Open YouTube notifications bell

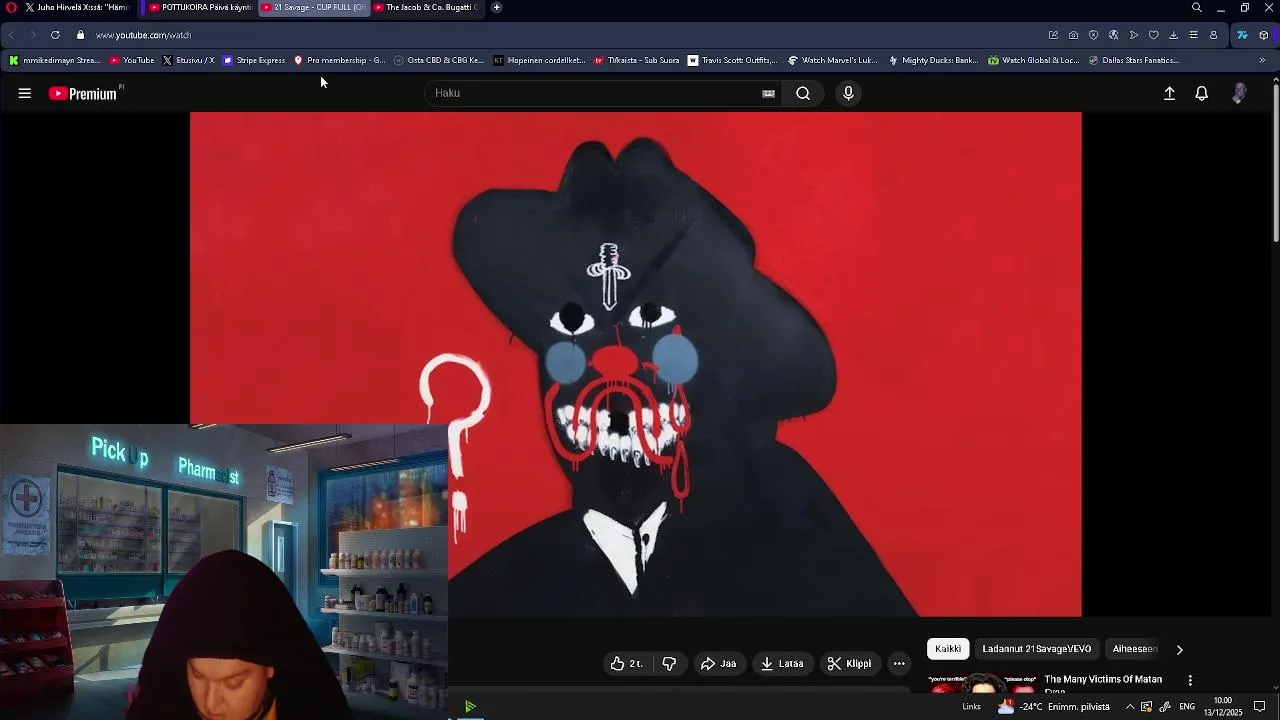(x=1202, y=93)
